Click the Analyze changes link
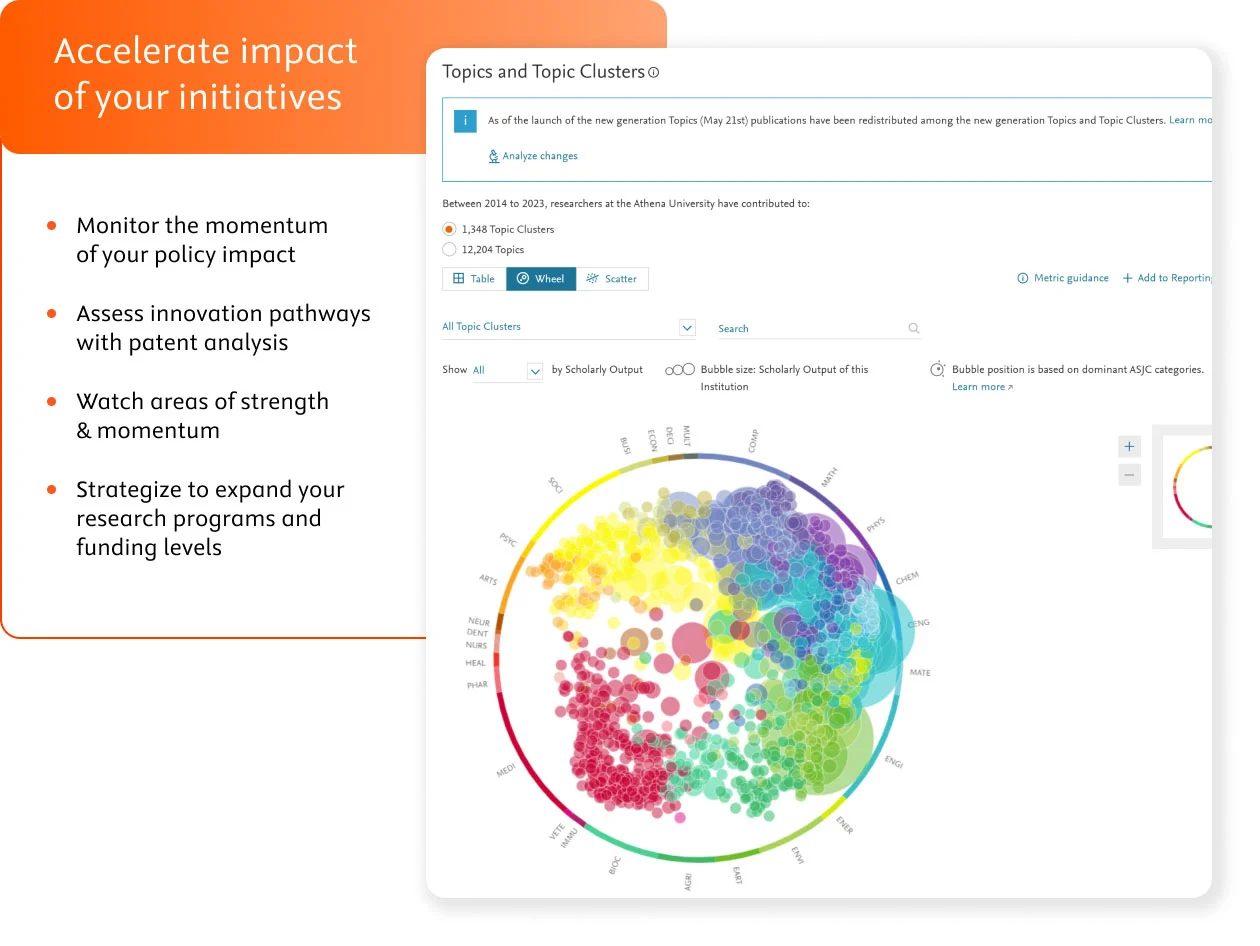Viewport: 1260px width, 946px height. (539, 156)
